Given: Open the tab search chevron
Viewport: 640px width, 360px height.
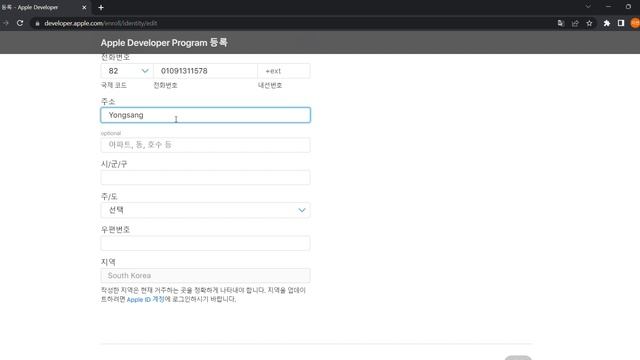Looking at the screenshot, I should click(588, 7).
